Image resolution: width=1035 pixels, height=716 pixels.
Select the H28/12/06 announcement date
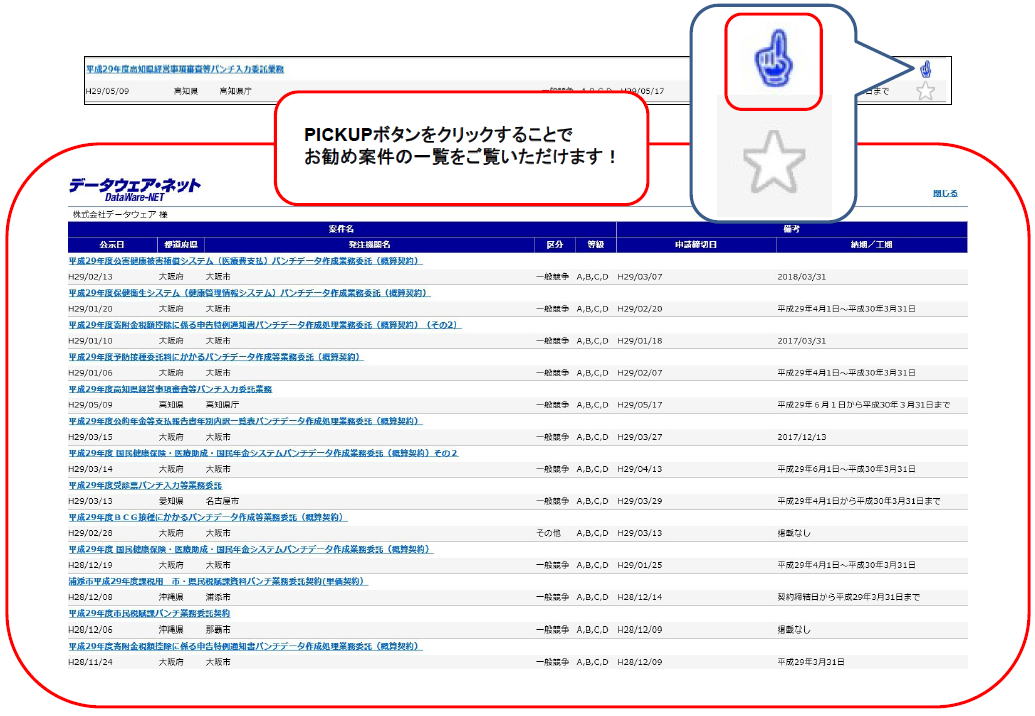pyautogui.click(x=90, y=630)
